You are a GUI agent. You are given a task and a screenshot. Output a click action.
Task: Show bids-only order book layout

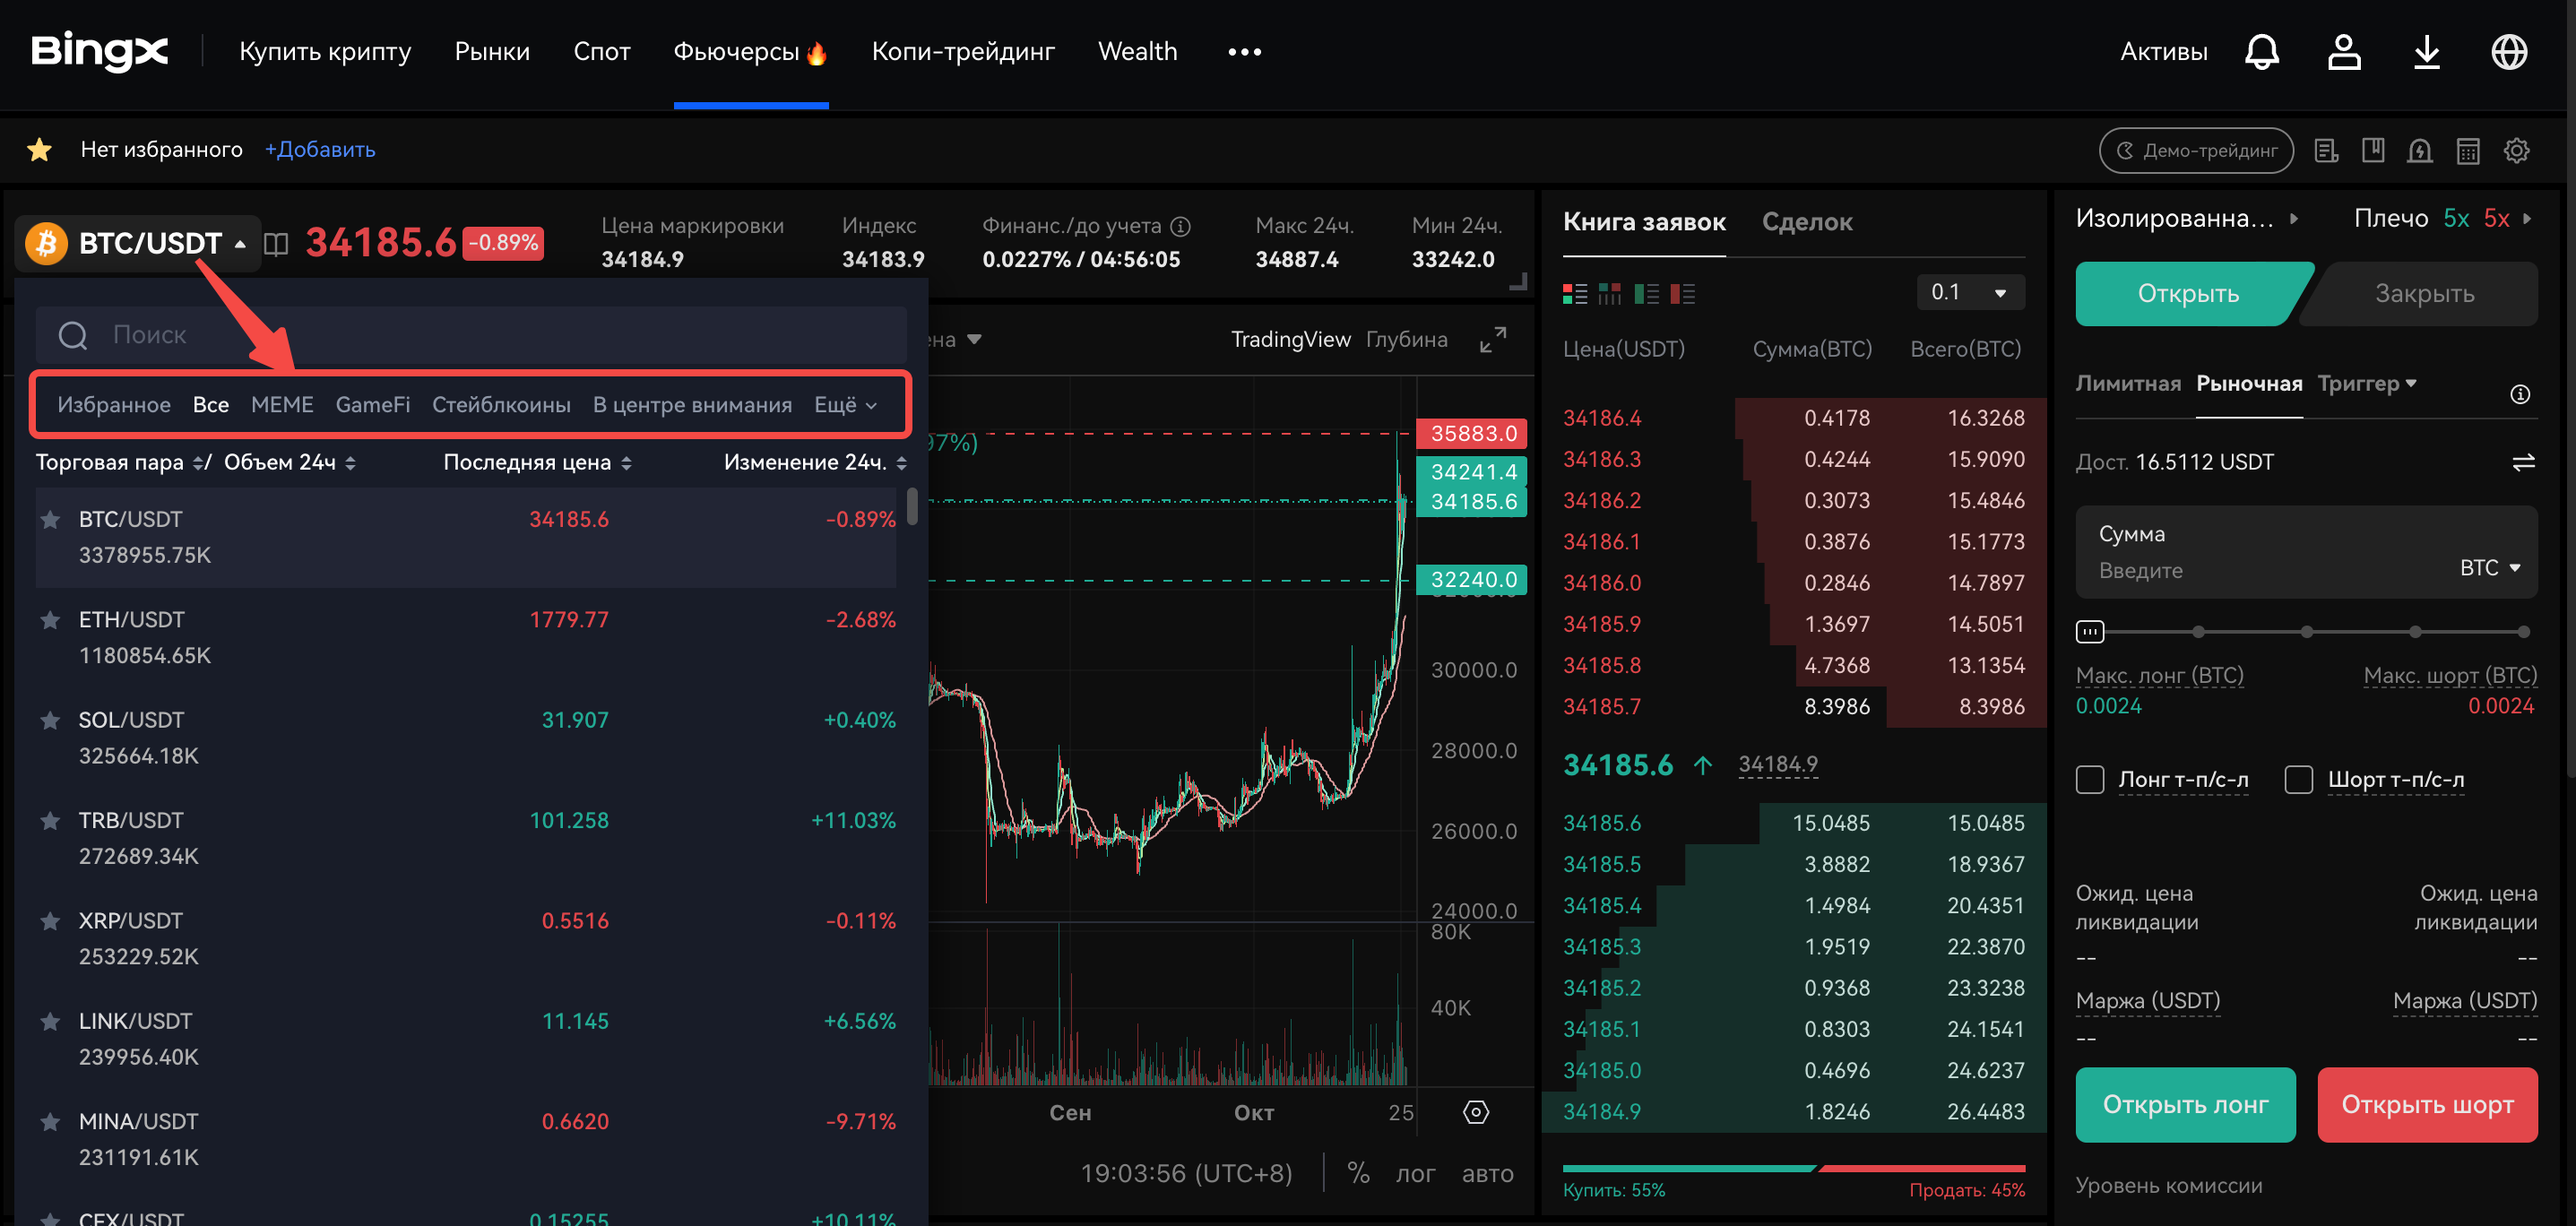coord(1646,294)
